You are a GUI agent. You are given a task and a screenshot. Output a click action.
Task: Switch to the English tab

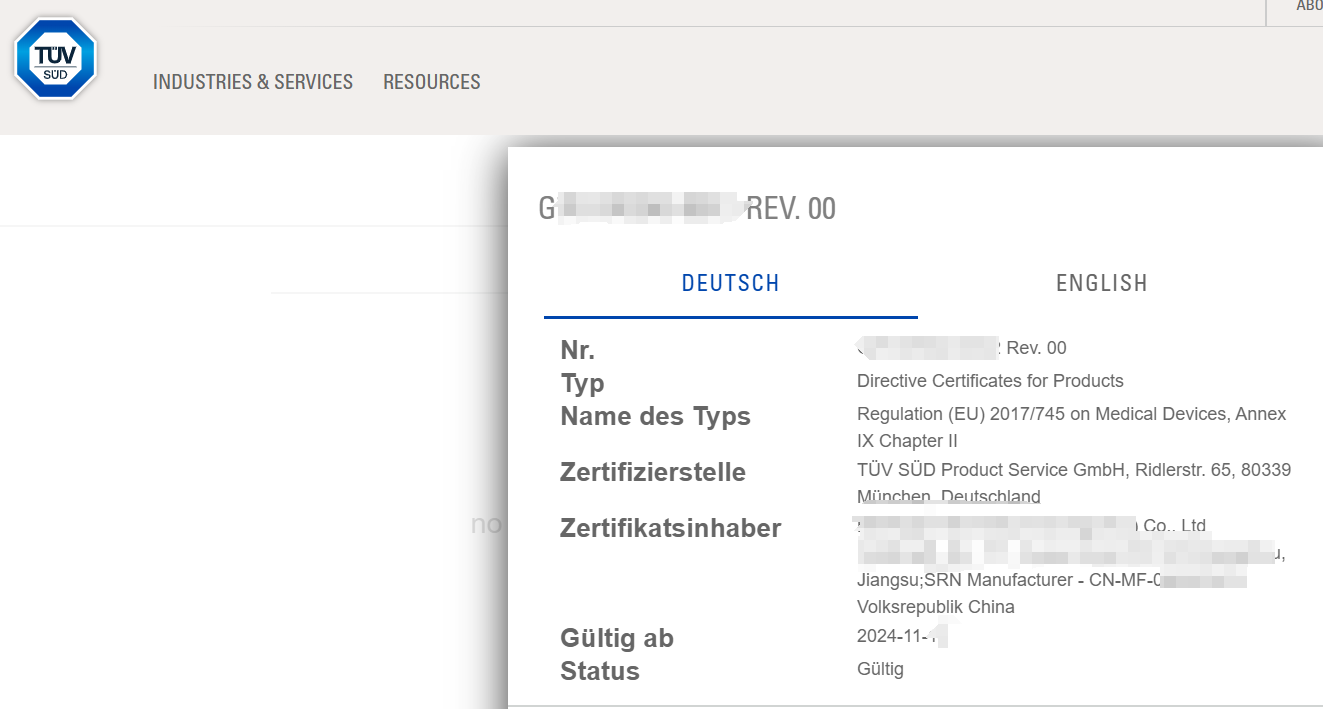(x=1102, y=283)
